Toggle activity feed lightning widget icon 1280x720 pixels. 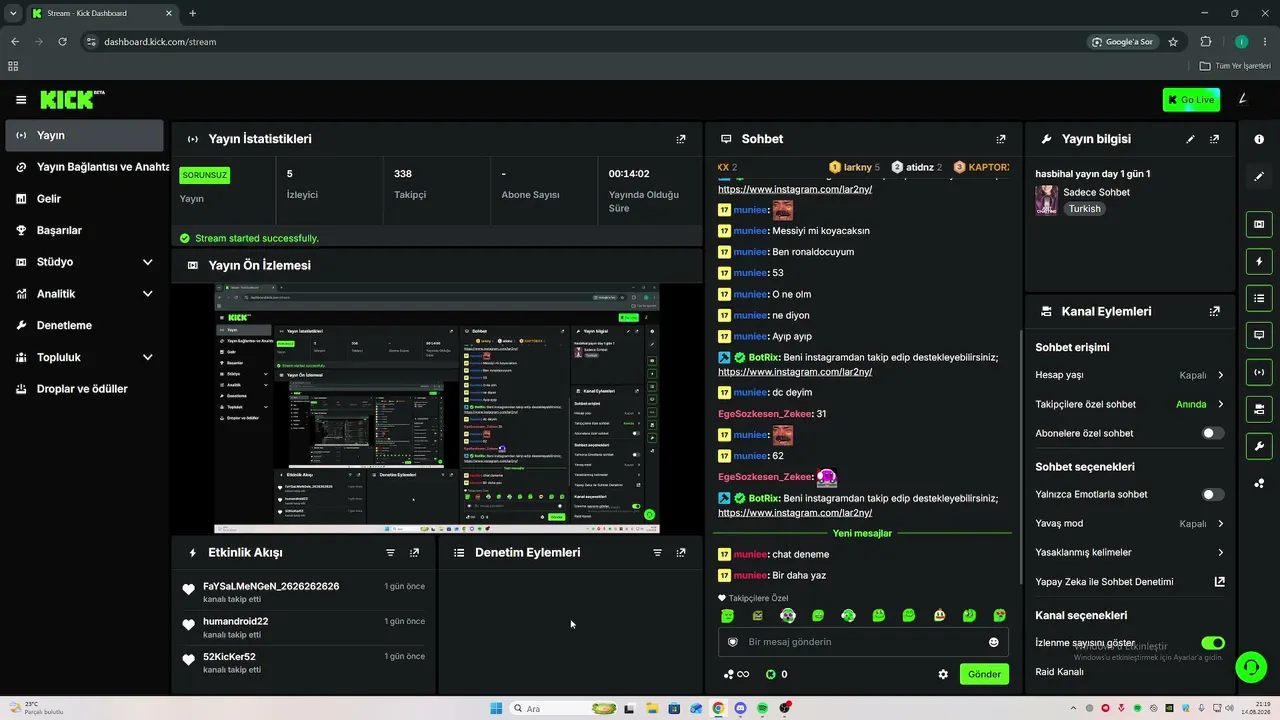[x=1259, y=261]
